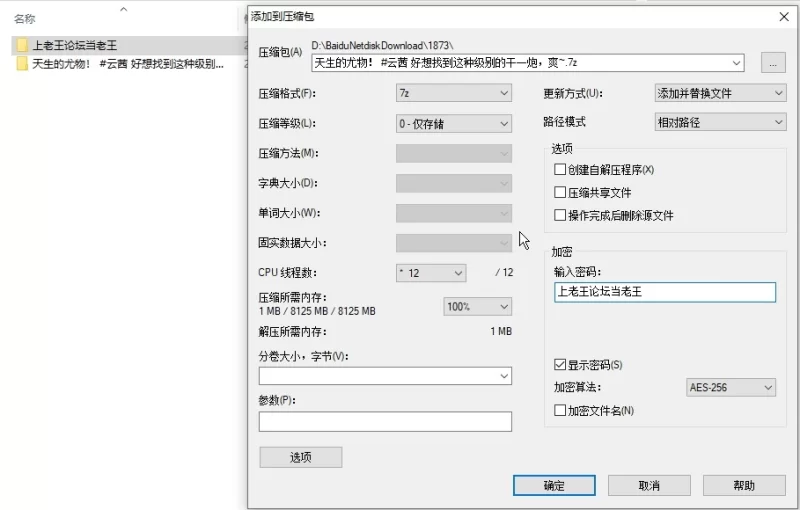
Task: Click the 1 MB / 8125 MB memory text
Action: [317, 311]
